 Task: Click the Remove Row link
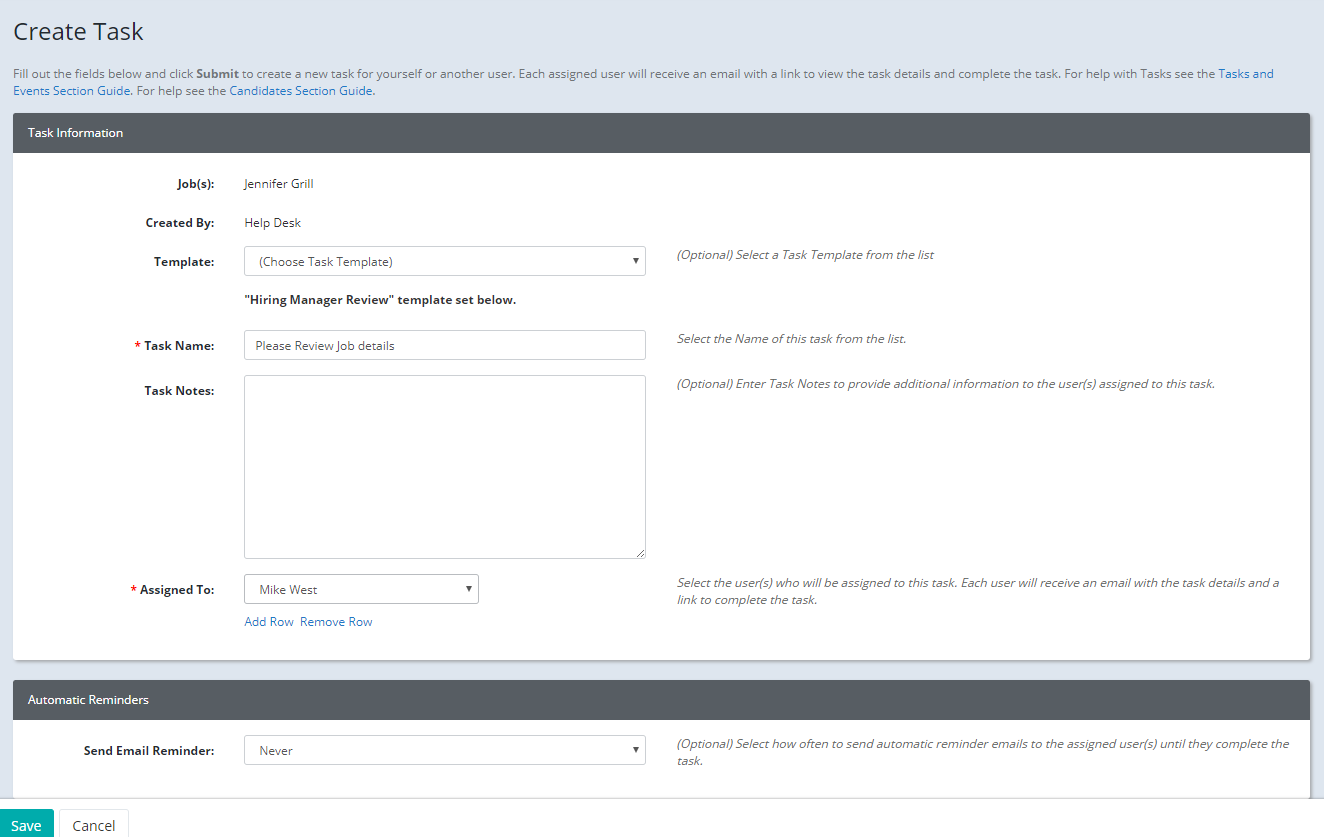pos(335,621)
